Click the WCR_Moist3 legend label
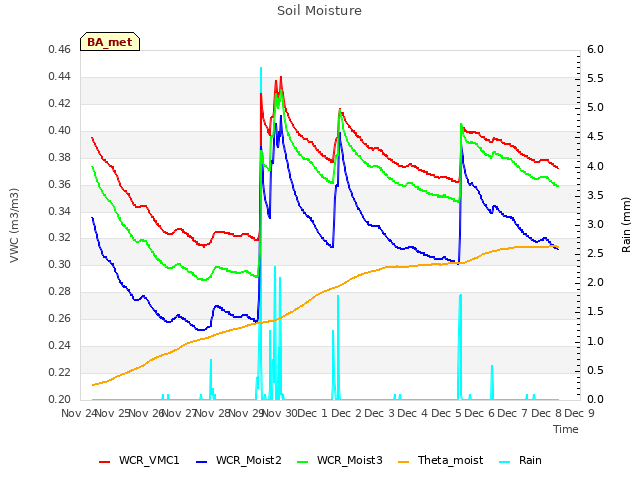The width and height of the screenshot is (640, 480). (x=349, y=460)
